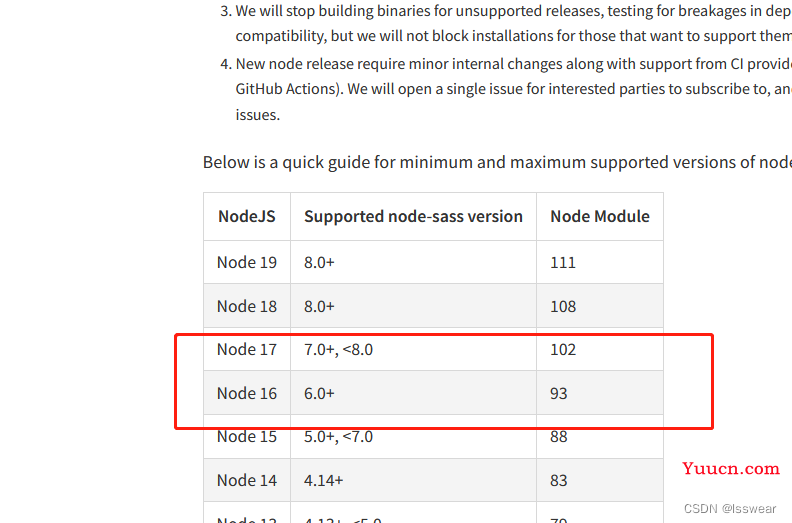Image resolution: width=792 pixels, height=523 pixels.
Task: Click module number 93
Action: pyautogui.click(x=559, y=393)
